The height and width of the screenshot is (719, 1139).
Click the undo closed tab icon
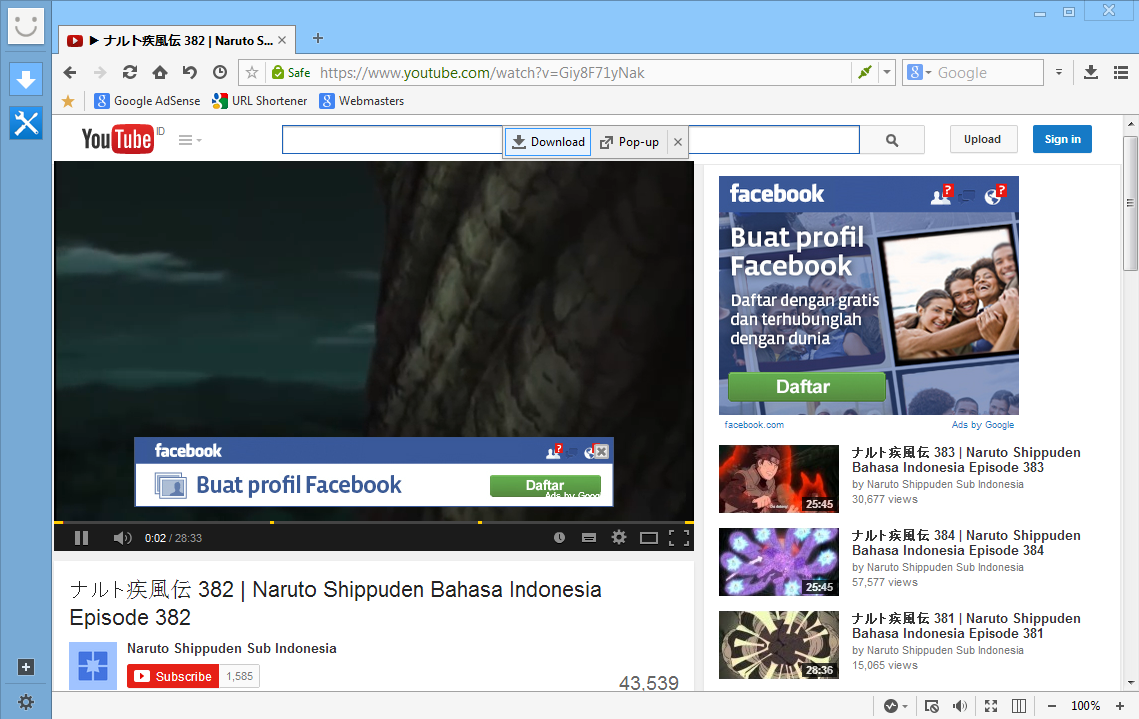pos(190,73)
